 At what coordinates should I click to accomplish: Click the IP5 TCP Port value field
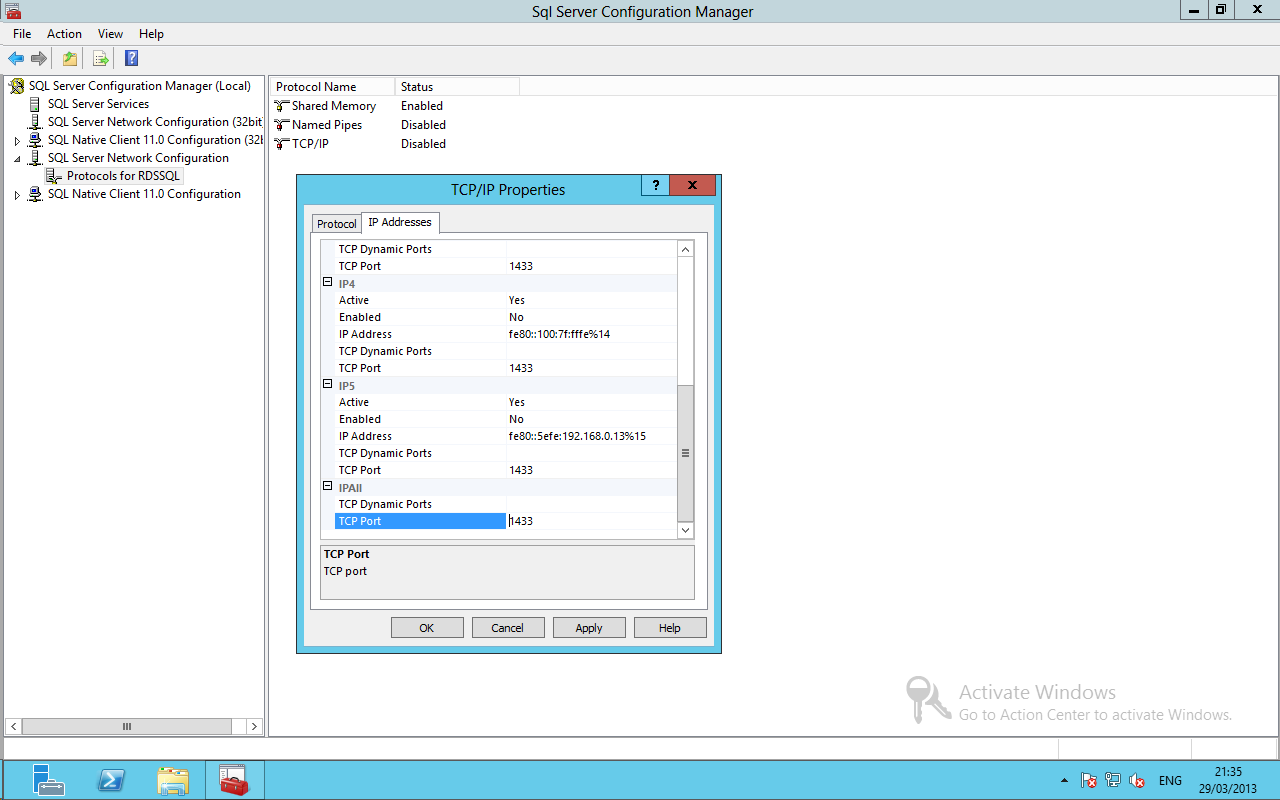pos(591,470)
